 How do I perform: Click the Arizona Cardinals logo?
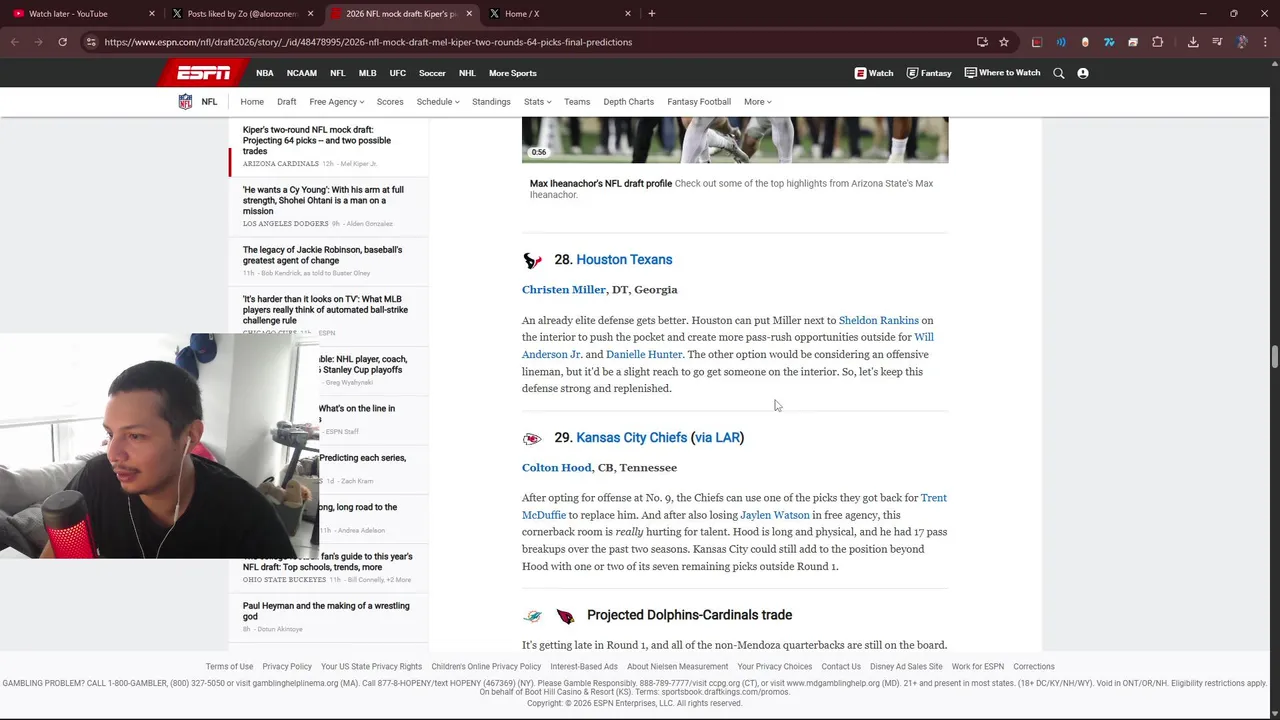point(565,616)
